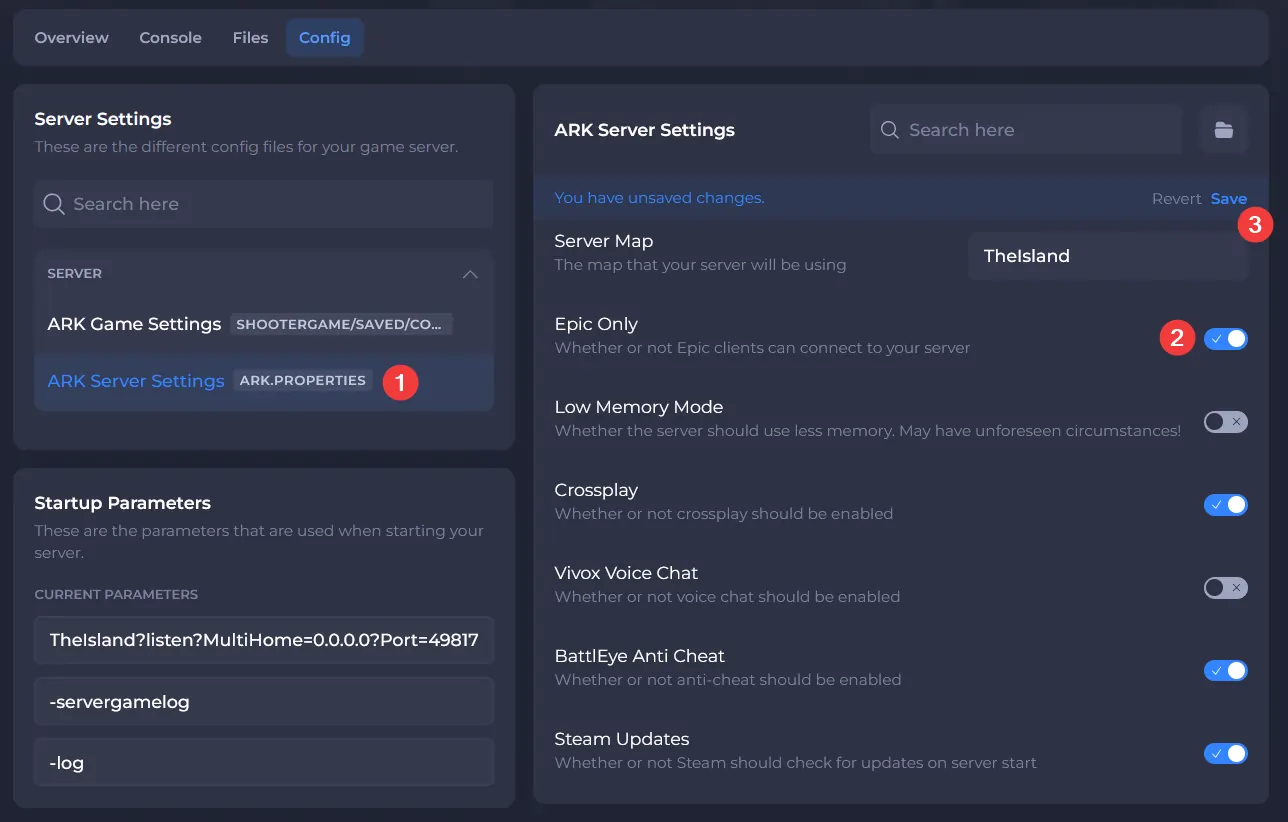
Task: Open ARK Game Settings config file
Action: 264,324
